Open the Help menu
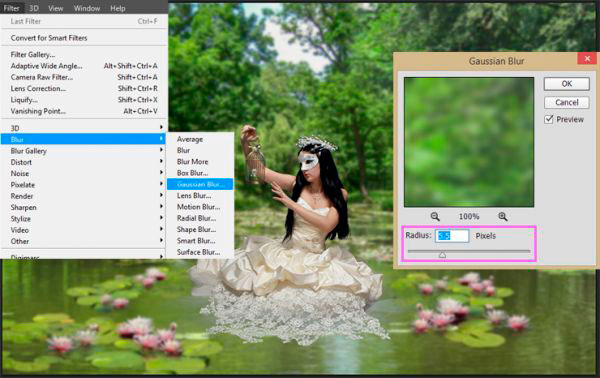 pos(117,8)
